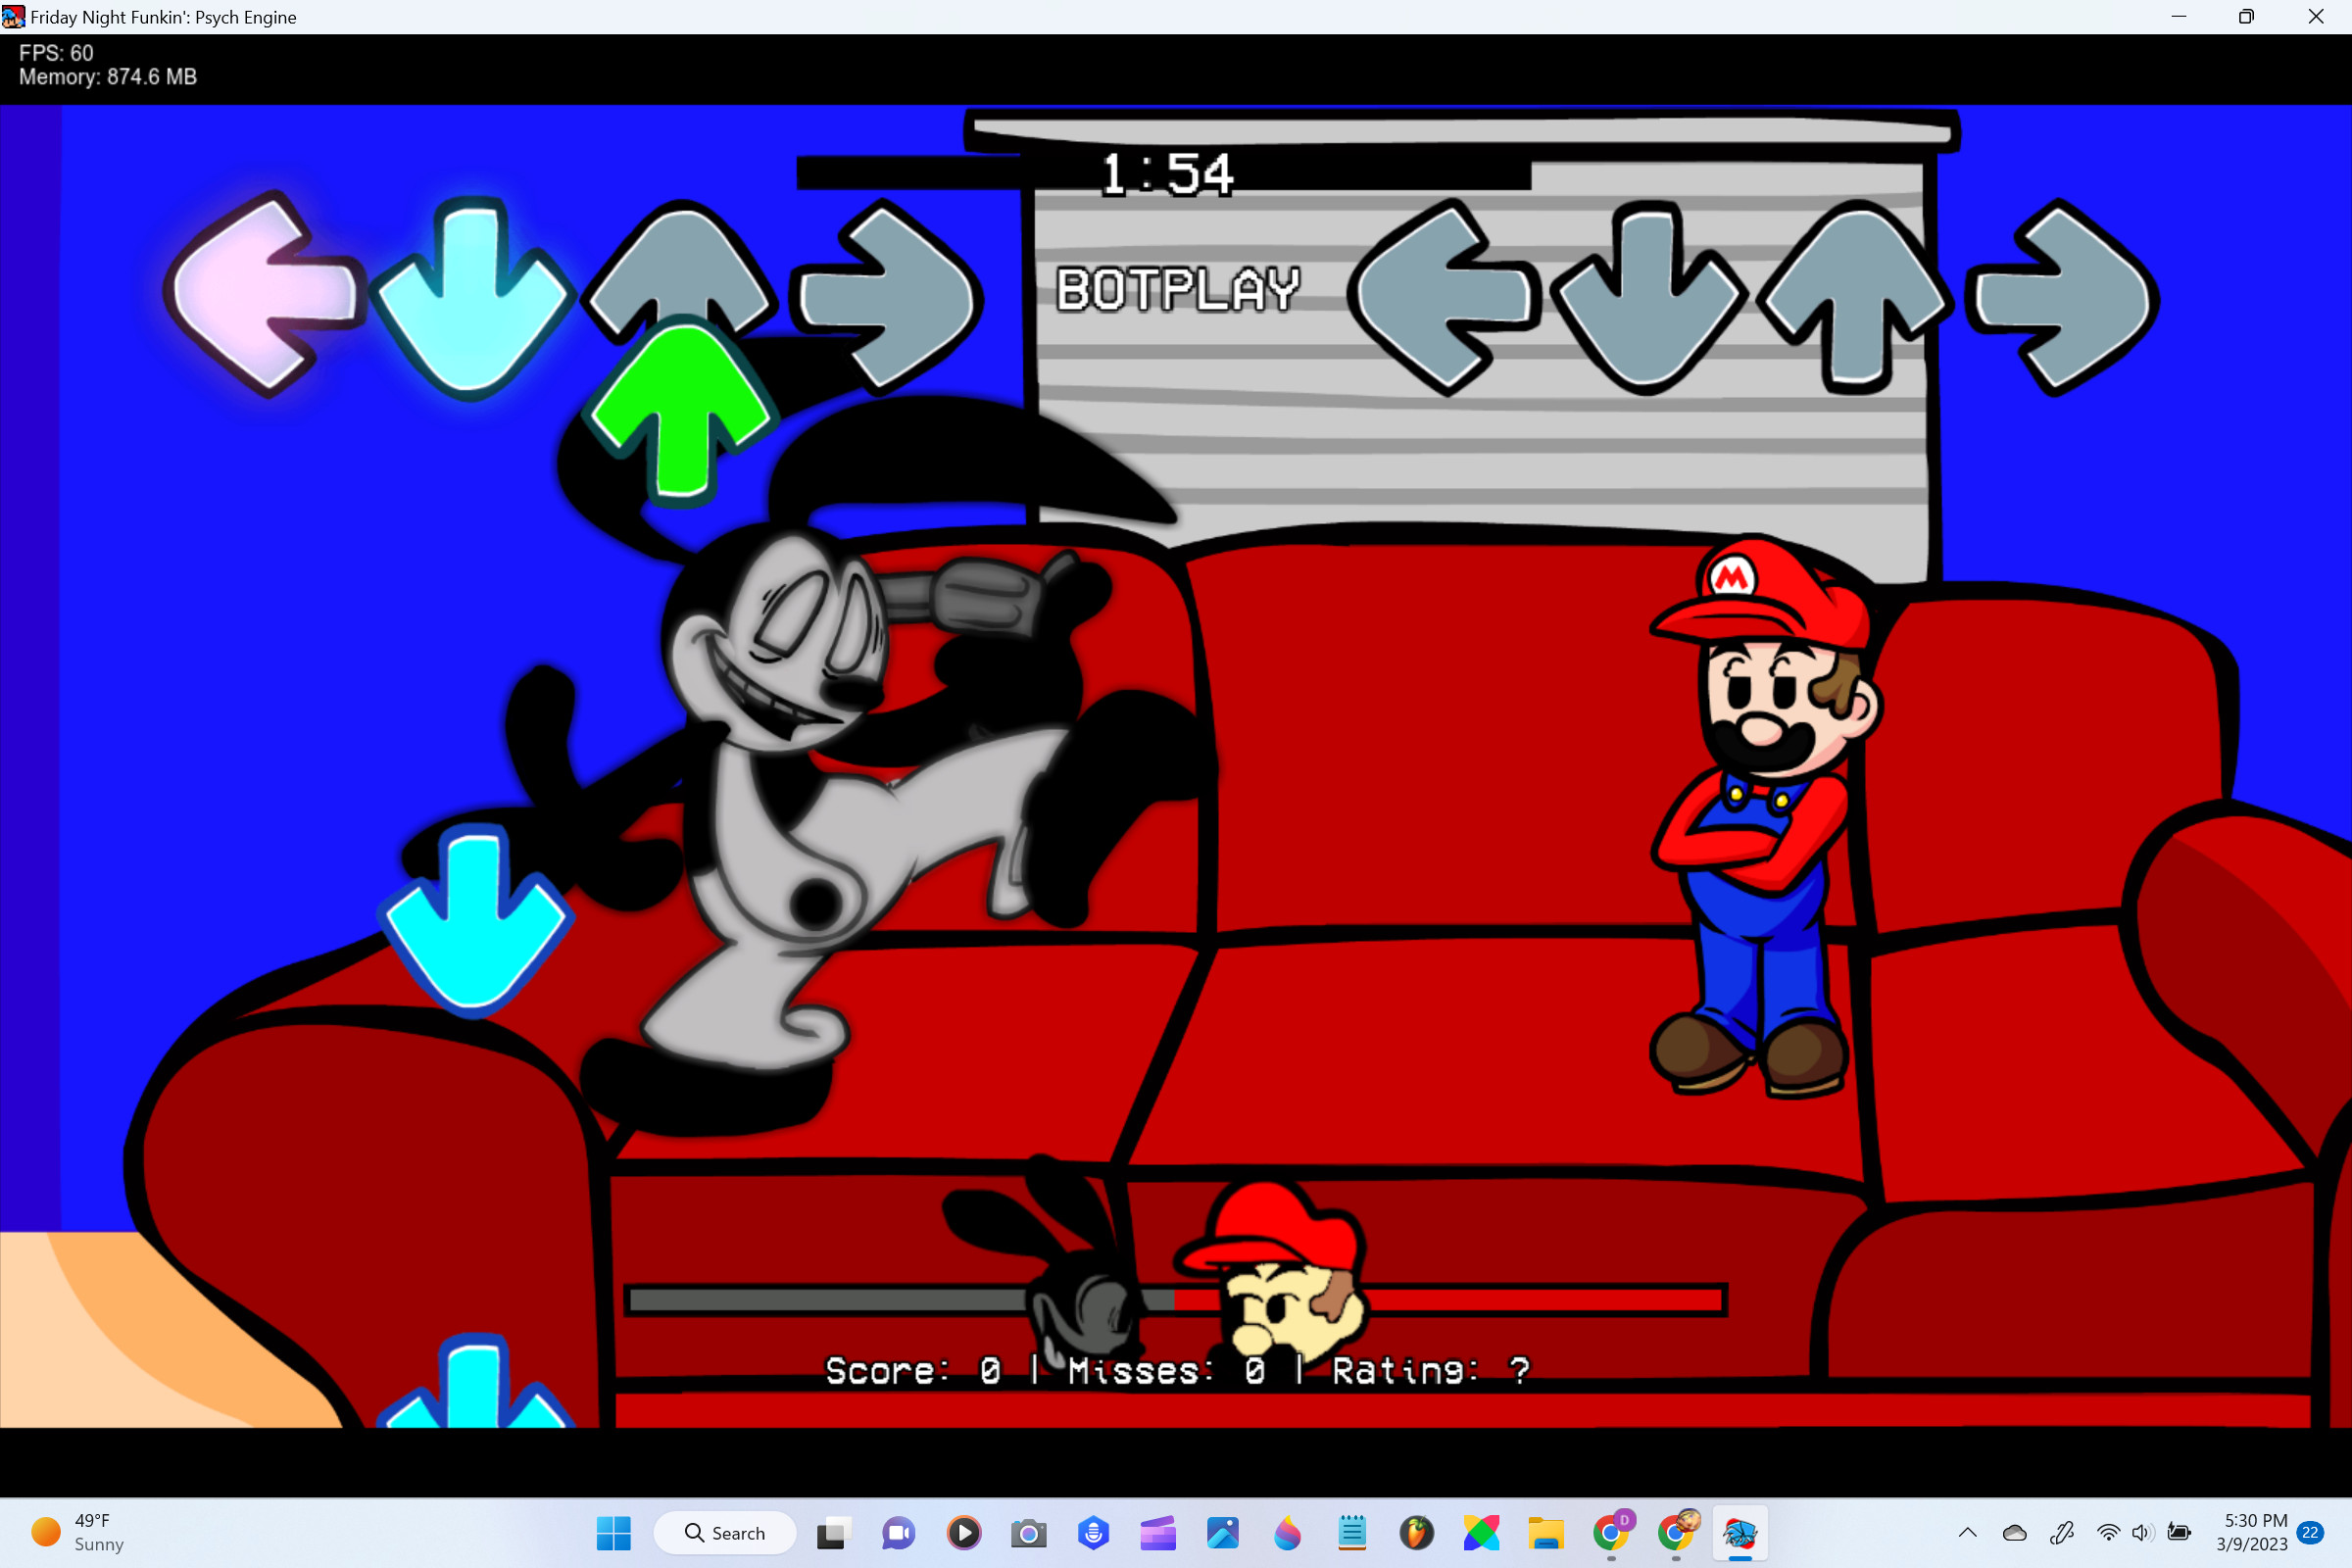View battery status in the tray
The height and width of the screenshot is (1568, 2352).
(x=2180, y=1532)
